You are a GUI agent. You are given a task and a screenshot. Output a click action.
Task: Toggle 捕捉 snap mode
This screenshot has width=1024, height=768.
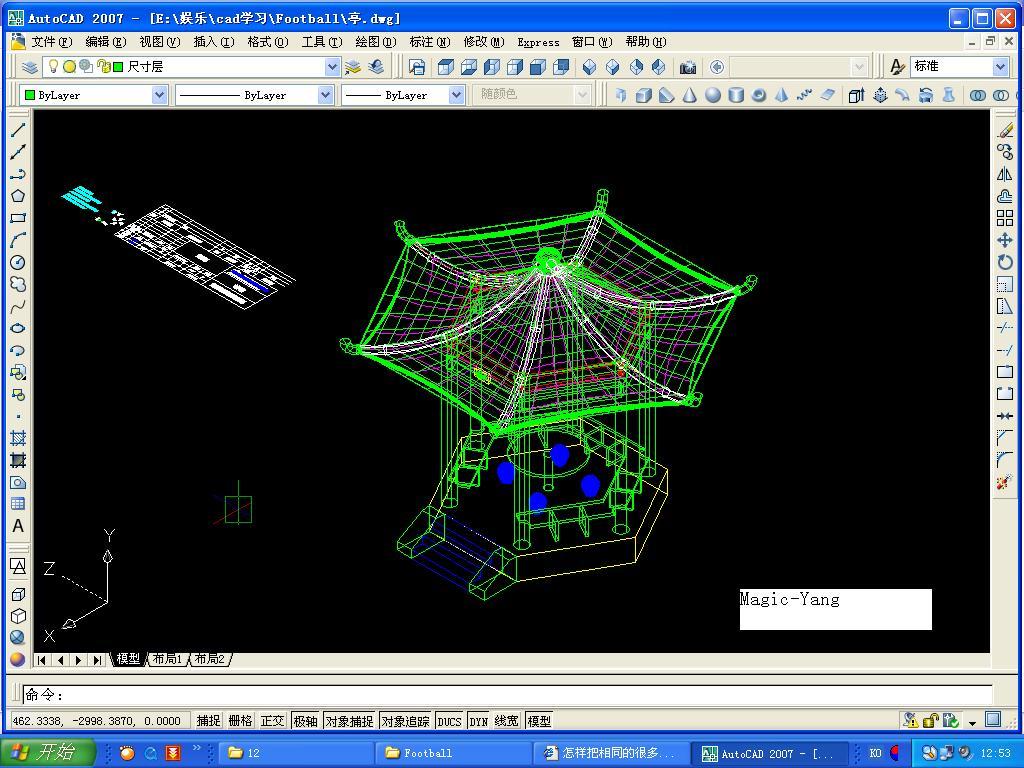coord(208,721)
